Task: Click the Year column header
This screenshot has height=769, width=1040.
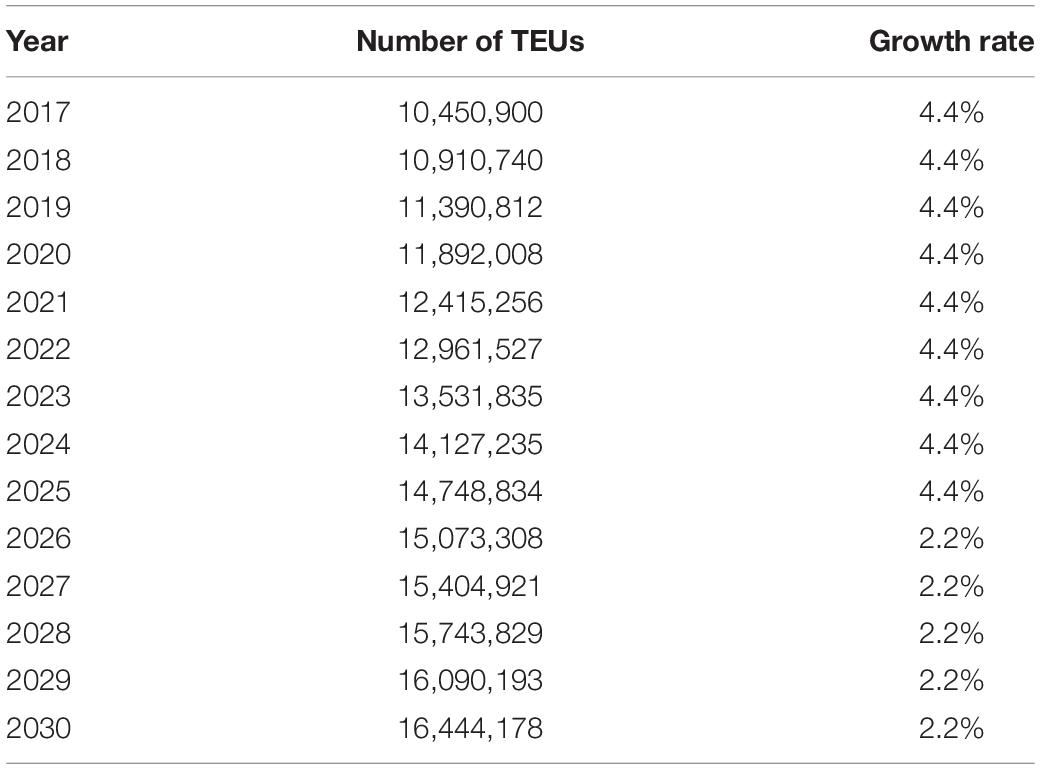Action: tap(37, 41)
